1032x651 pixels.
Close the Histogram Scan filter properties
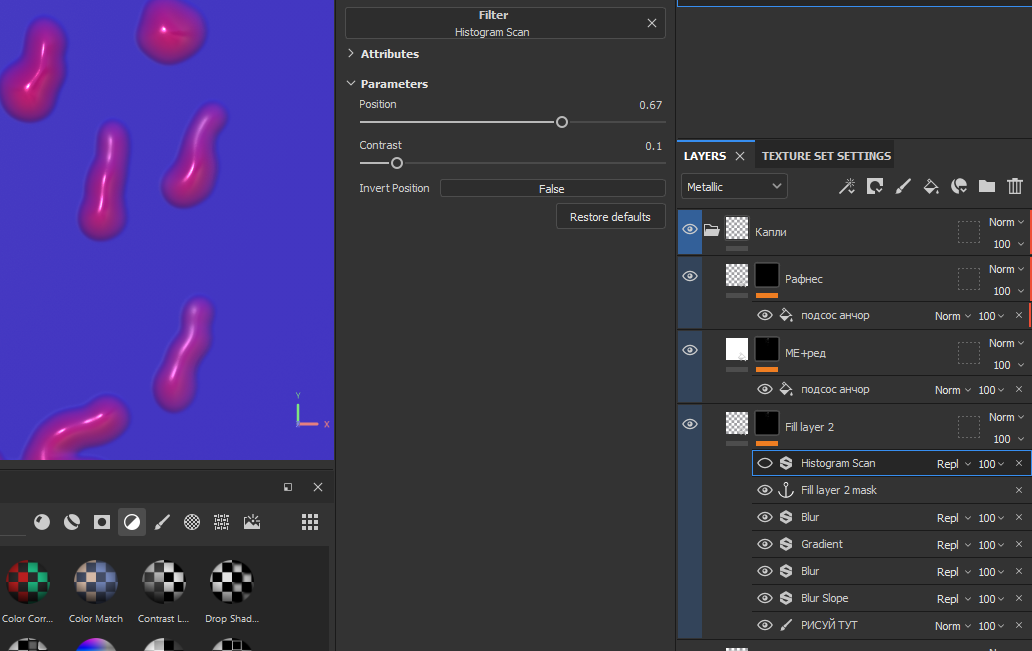coord(652,23)
